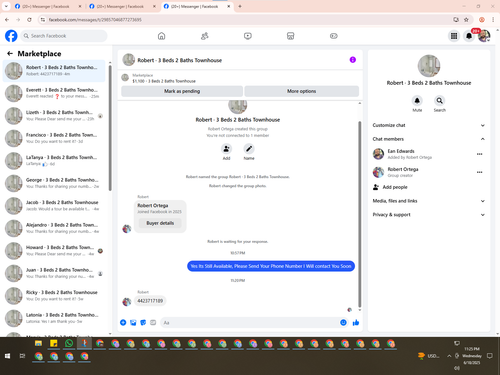Open LaTanya 3 Beds 2 Baths conversation
500x375 pixels.
click(54, 160)
